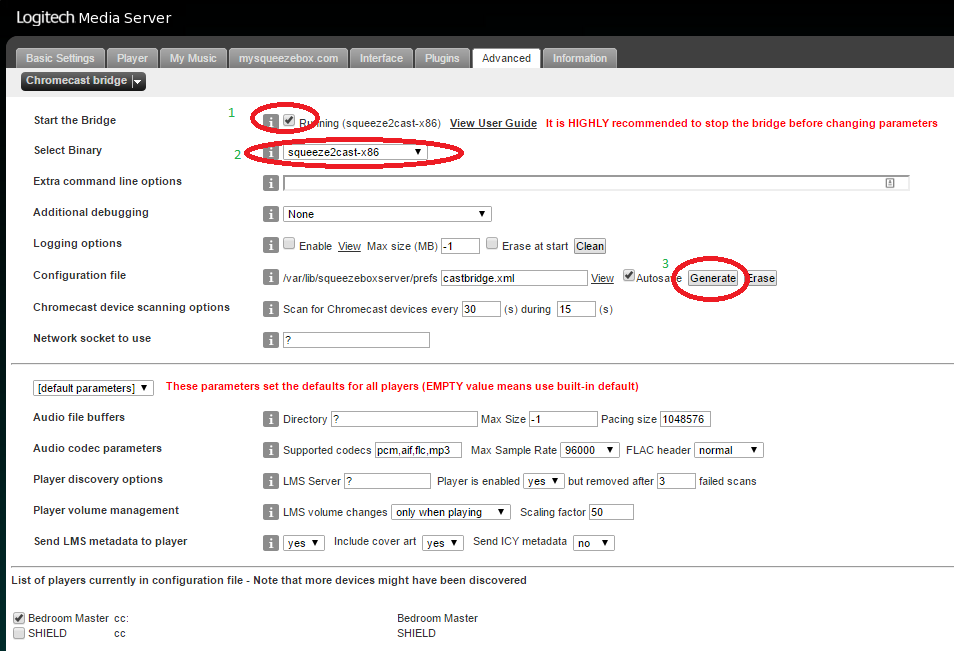The height and width of the screenshot is (651, 954).
Task: Click info icon for Chromecast device scanning options
Action: [271, 308]
